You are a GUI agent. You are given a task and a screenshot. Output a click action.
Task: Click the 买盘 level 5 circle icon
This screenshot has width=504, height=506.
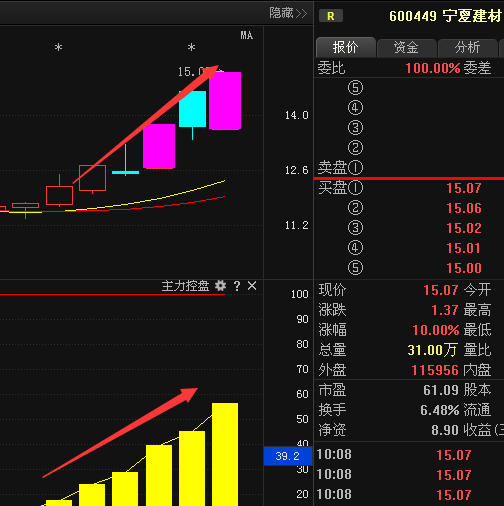click(x=355, y=268)
